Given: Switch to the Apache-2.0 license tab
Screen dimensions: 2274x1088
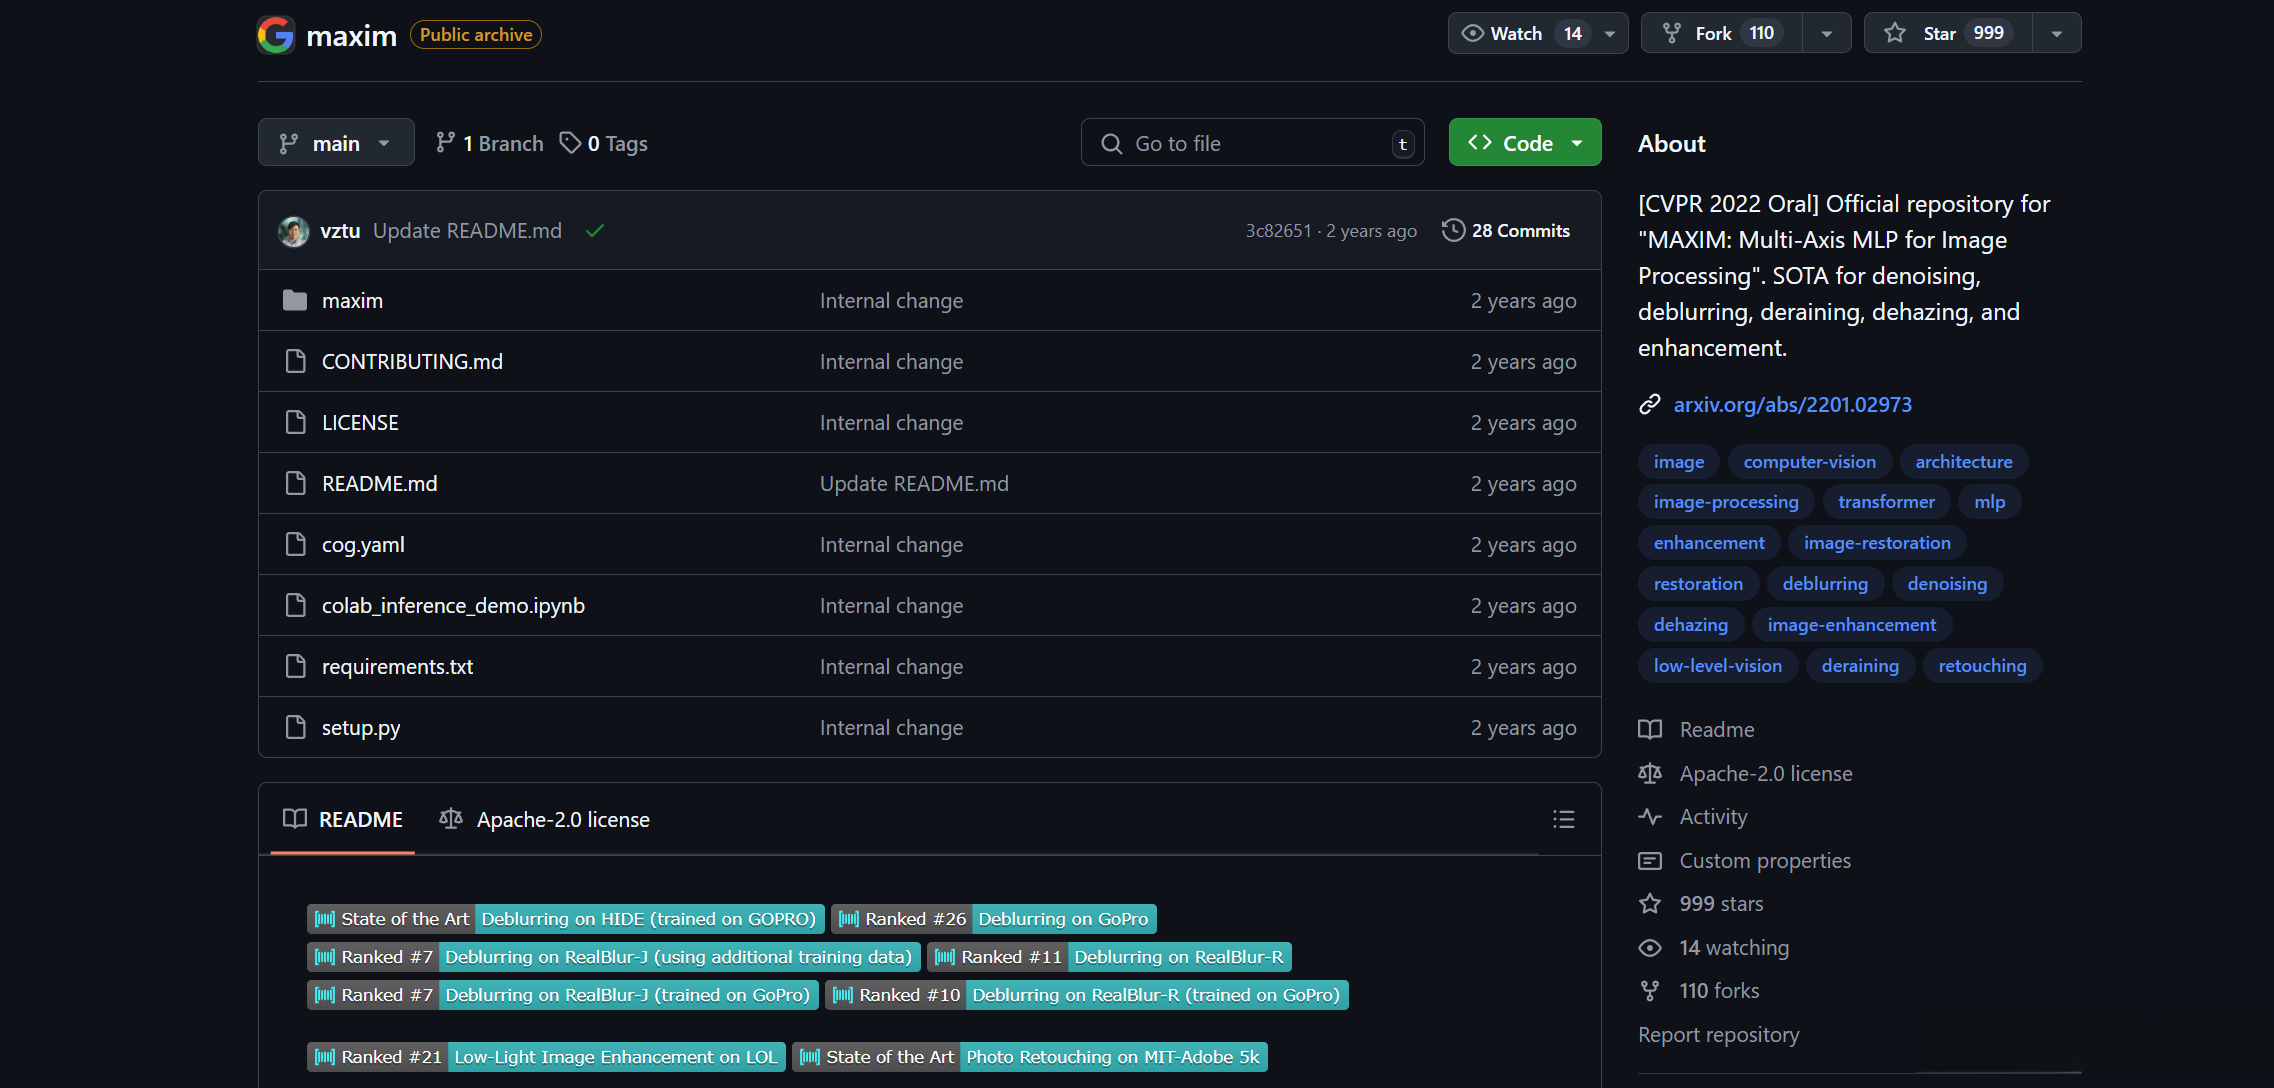Looking at the screenshot, I should pyautogui.click(x=545, y=820).
